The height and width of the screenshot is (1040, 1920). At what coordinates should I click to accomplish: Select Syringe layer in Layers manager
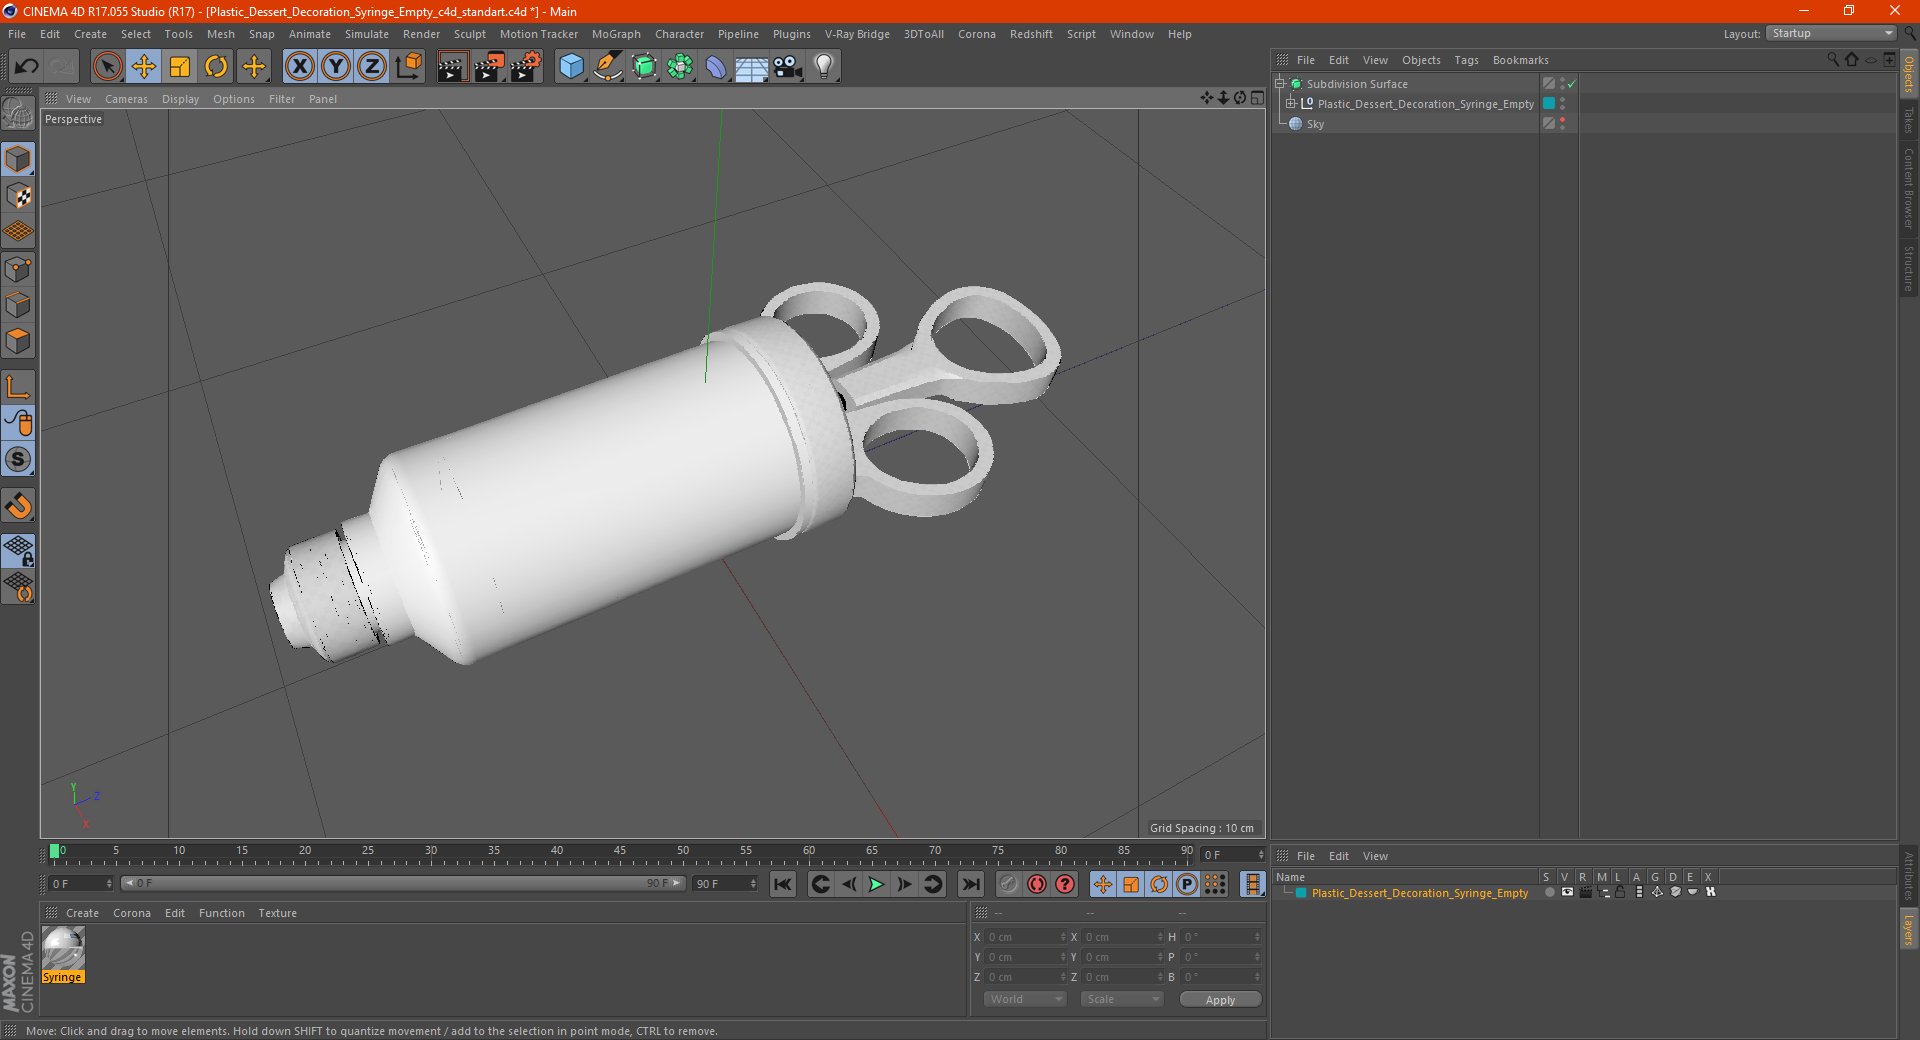tap(1420, 893)
